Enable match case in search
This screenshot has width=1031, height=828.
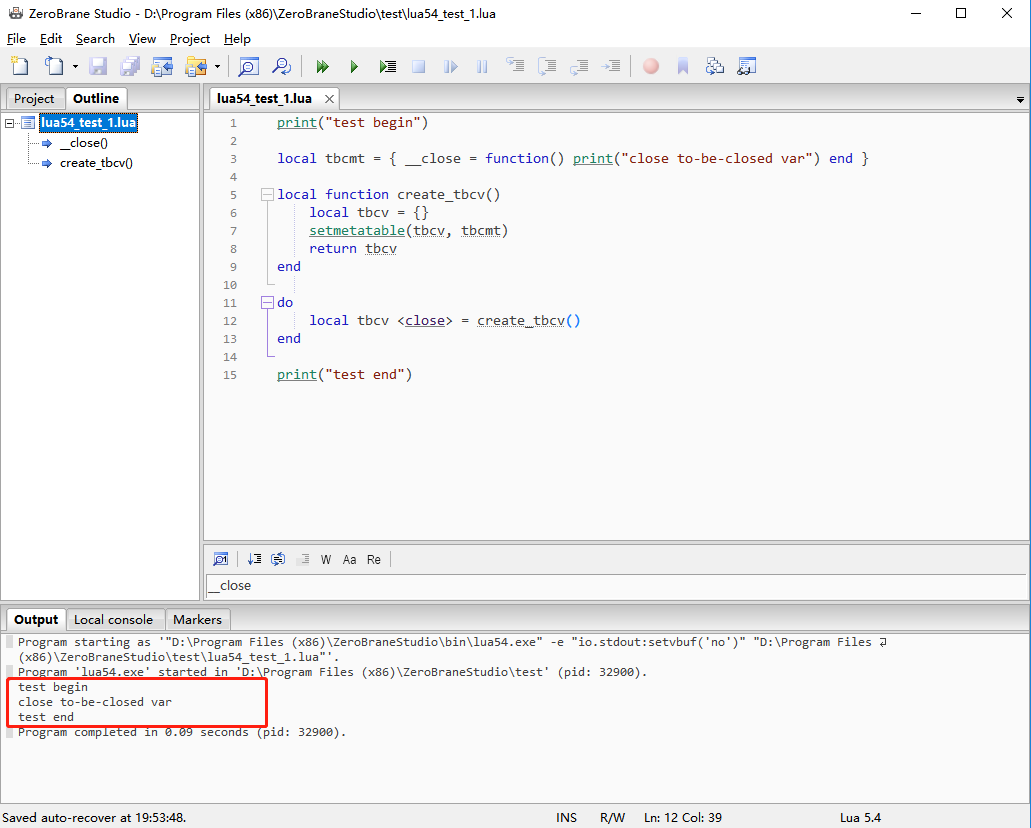(x=349, y=559)
